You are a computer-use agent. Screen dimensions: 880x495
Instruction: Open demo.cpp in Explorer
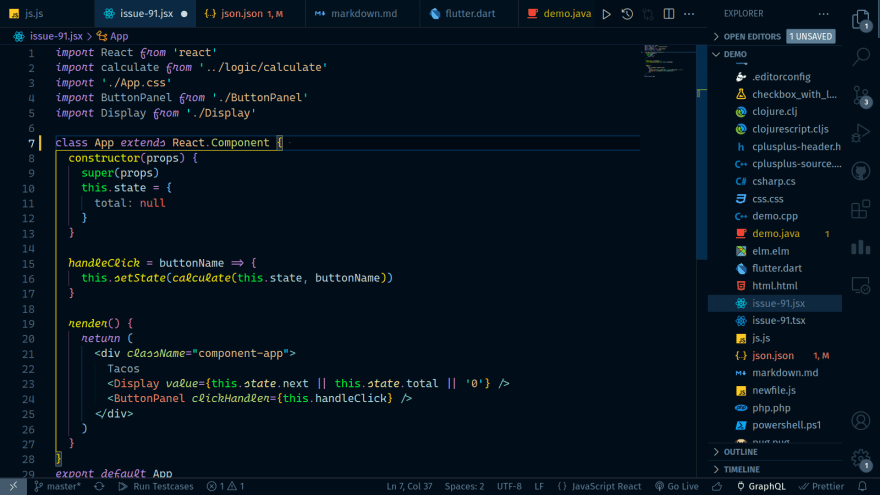pos(775,216)
